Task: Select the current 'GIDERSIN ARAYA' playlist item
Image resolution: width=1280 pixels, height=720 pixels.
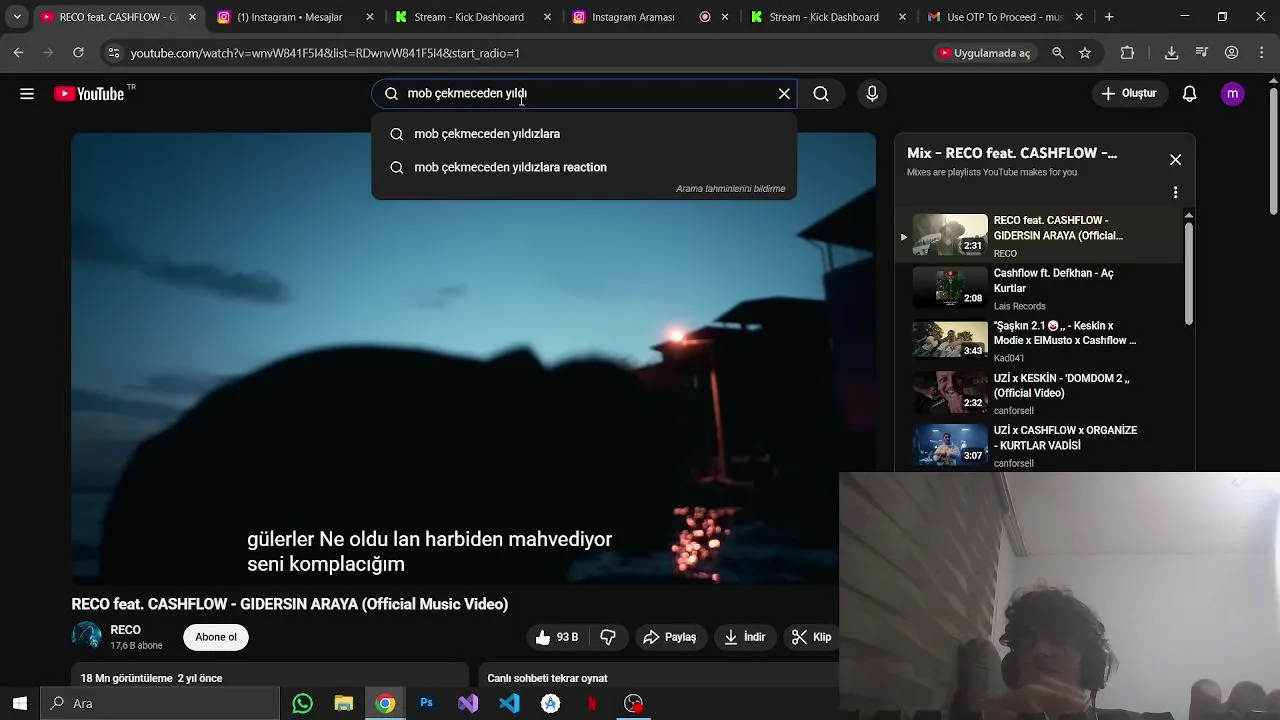Action: click(1038, 236)
